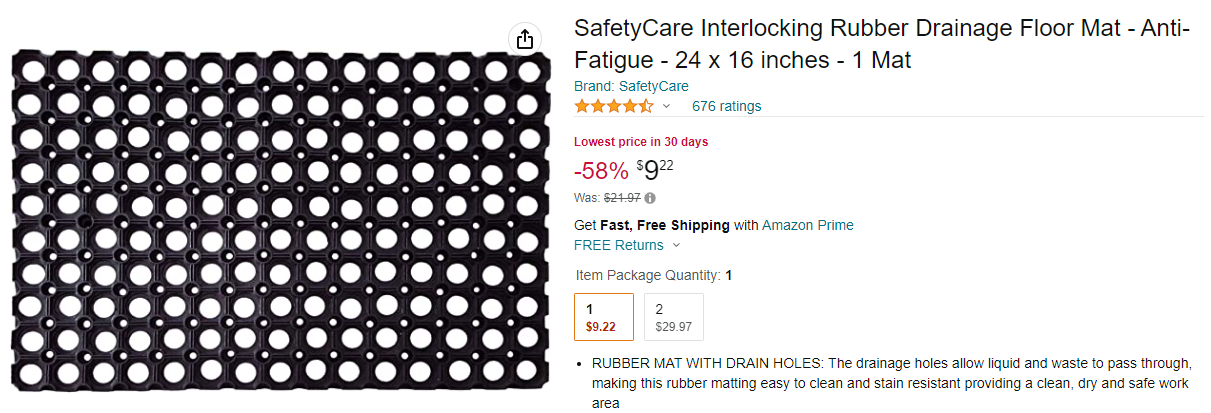Click the product title text

coord(881,44)
